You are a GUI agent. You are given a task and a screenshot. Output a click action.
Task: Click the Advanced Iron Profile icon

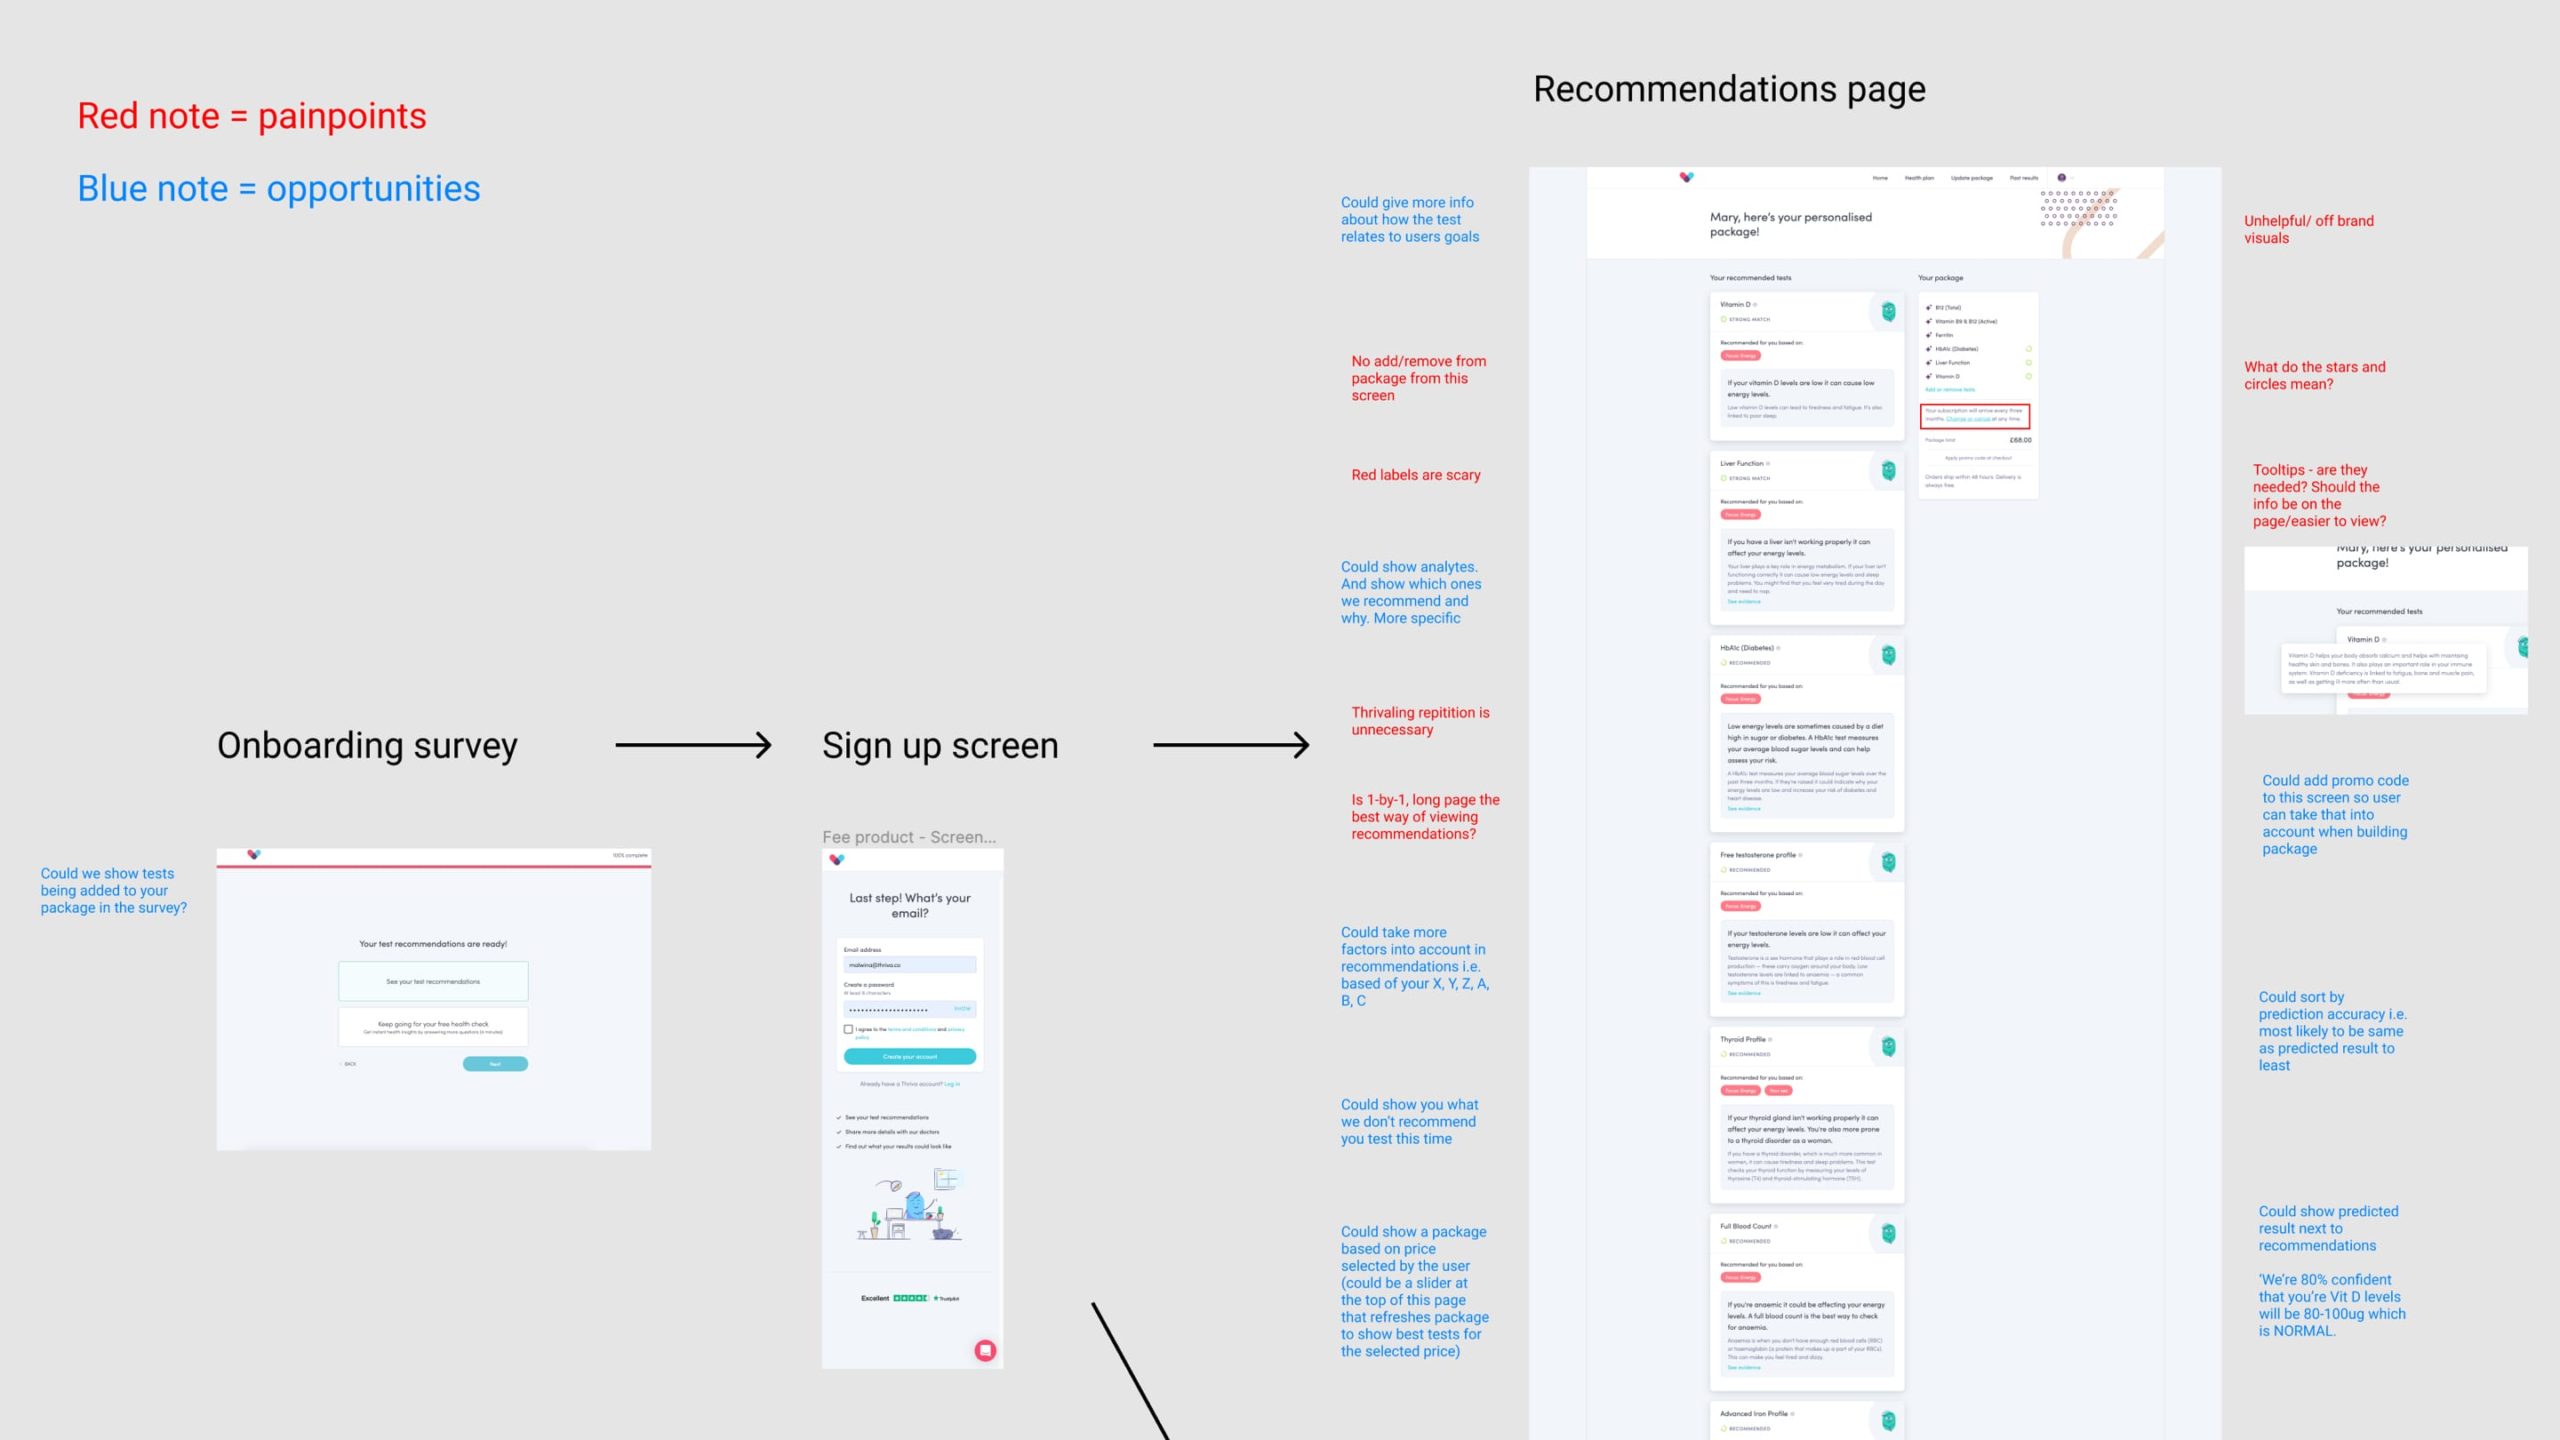tap(1890, 1419)
